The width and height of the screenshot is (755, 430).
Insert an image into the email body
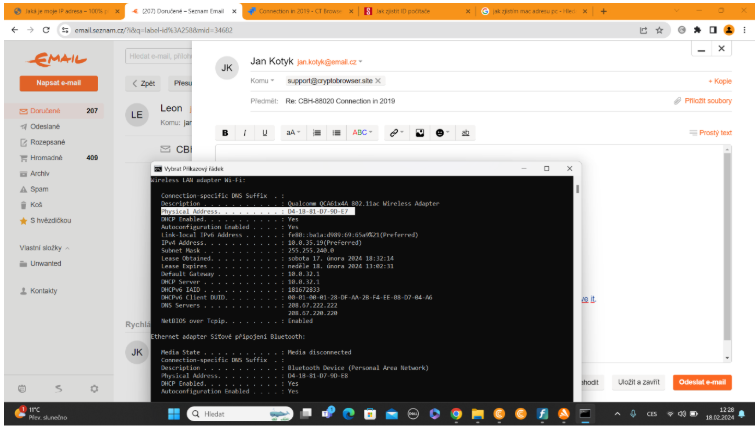[x=420, y=133]
